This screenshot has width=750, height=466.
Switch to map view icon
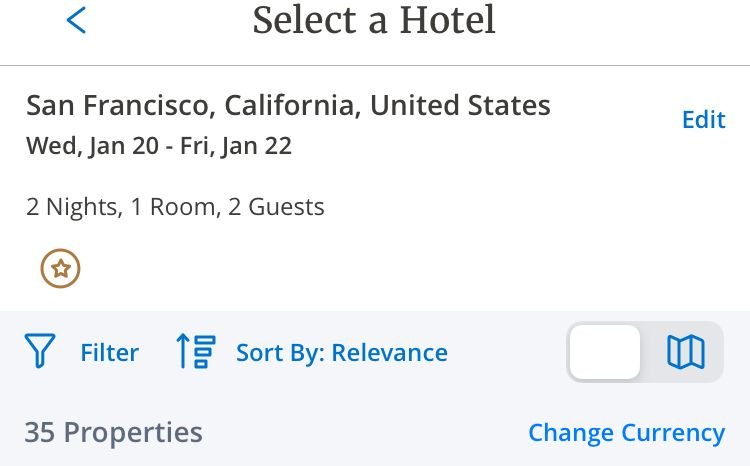pos(685,352)
